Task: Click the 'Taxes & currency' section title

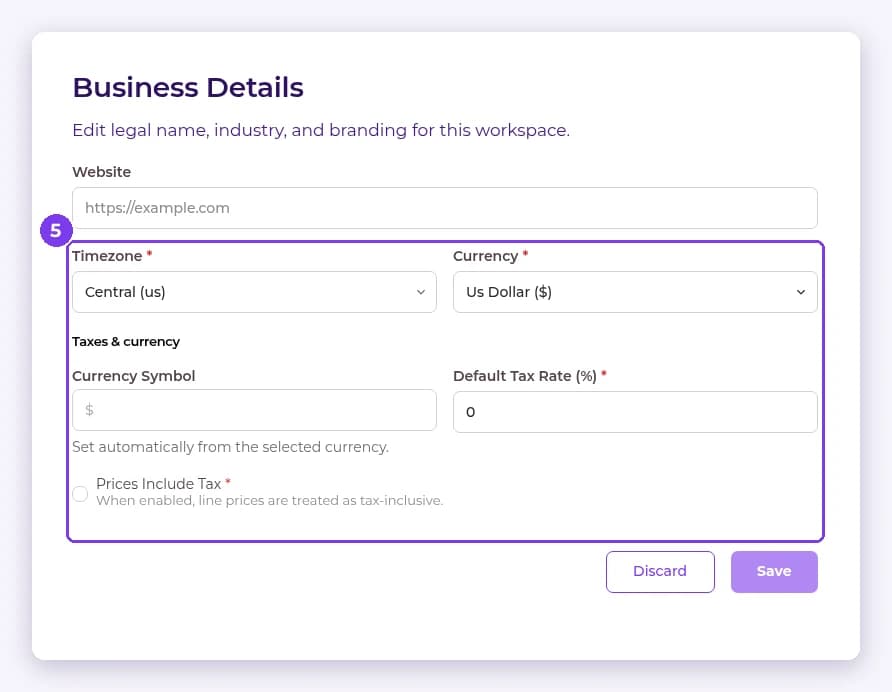Action: pyautogui.click(x=126, y=341)
